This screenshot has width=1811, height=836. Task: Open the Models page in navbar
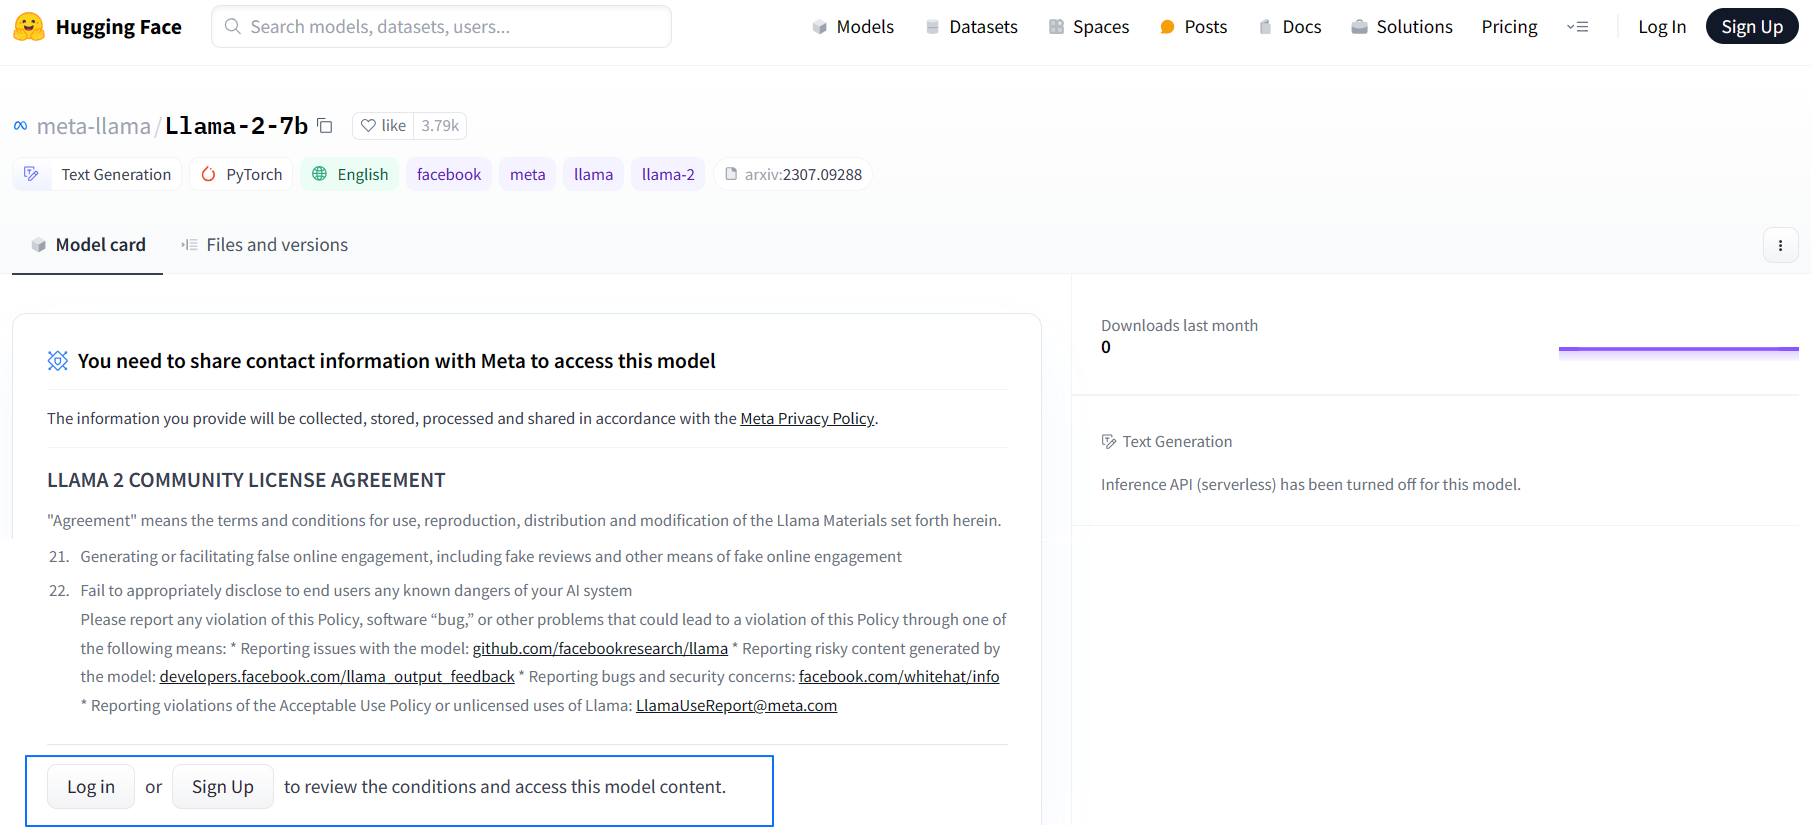pyautogui.click(x=853, y=27)
